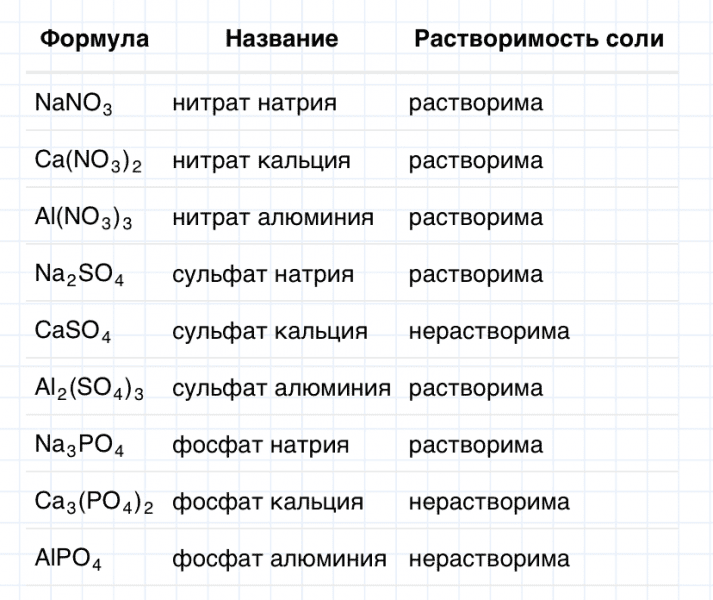Click the name "сульфат натрия"
This screenshot has height=600, width=713.
(263, 274)
